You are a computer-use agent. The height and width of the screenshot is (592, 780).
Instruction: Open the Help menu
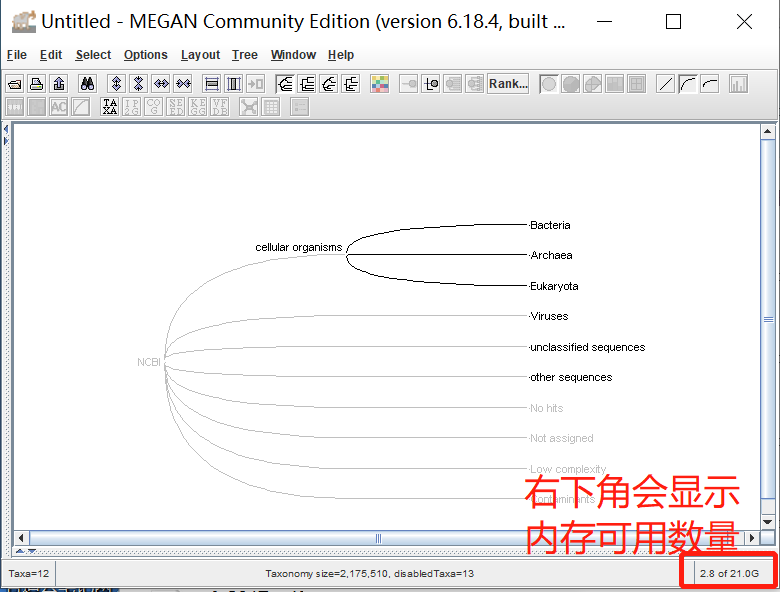[341, 55]
